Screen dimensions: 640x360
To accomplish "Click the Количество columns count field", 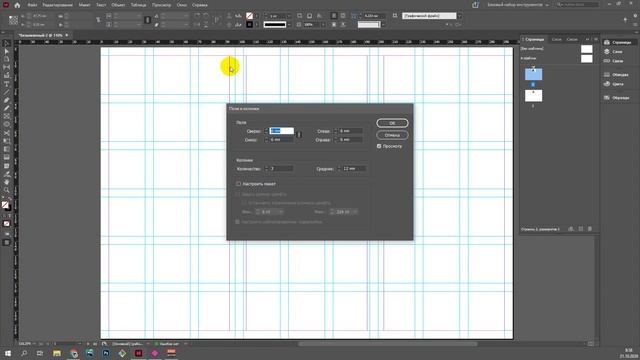I will (281, 169).
